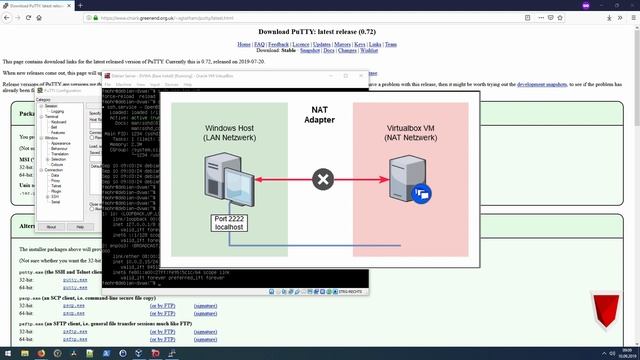This screenshot has width=640, height=360.
Task: Go forward in Firefox history
Action: [18, 18]
